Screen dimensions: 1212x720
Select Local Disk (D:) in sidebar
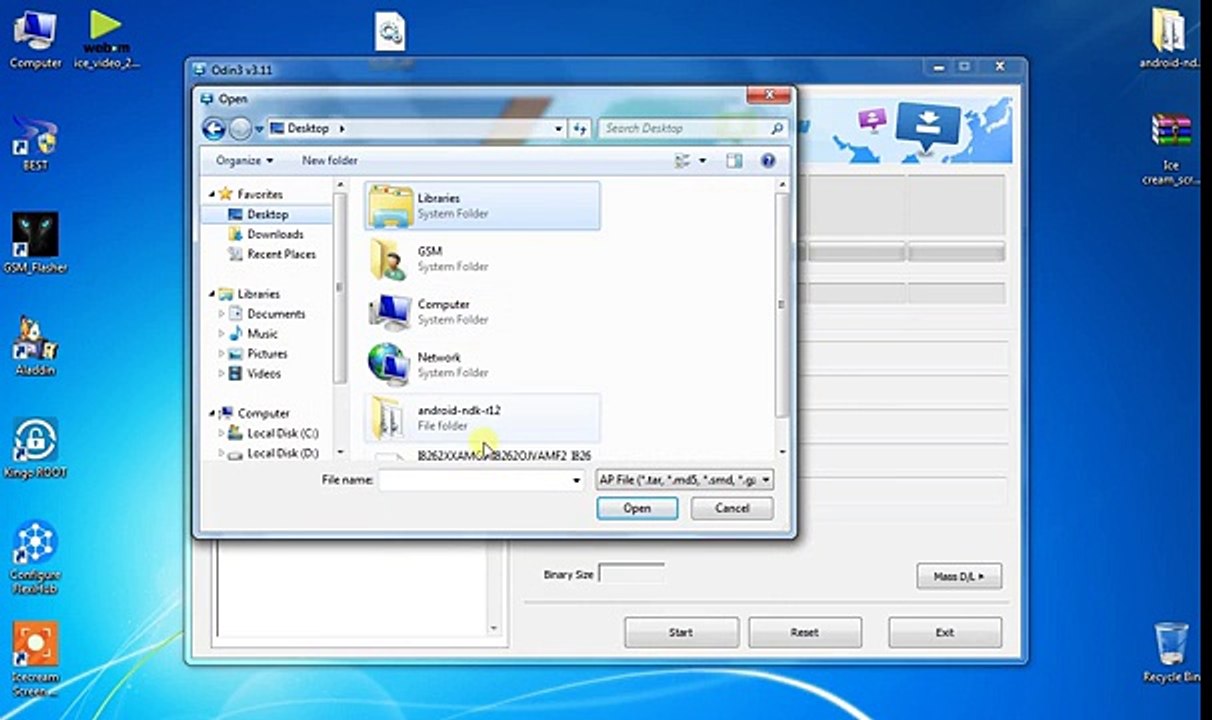[282, 453]
